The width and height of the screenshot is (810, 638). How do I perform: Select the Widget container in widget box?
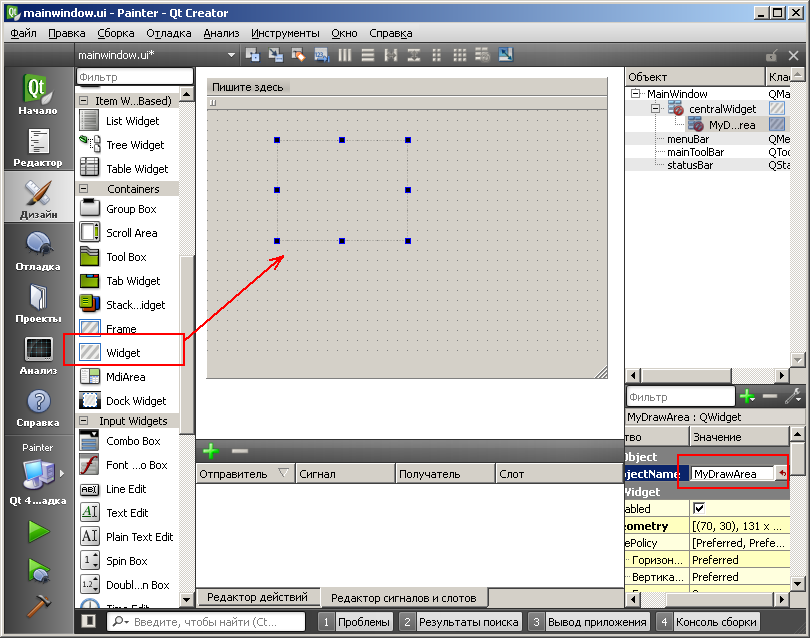[x=123, y=353]
